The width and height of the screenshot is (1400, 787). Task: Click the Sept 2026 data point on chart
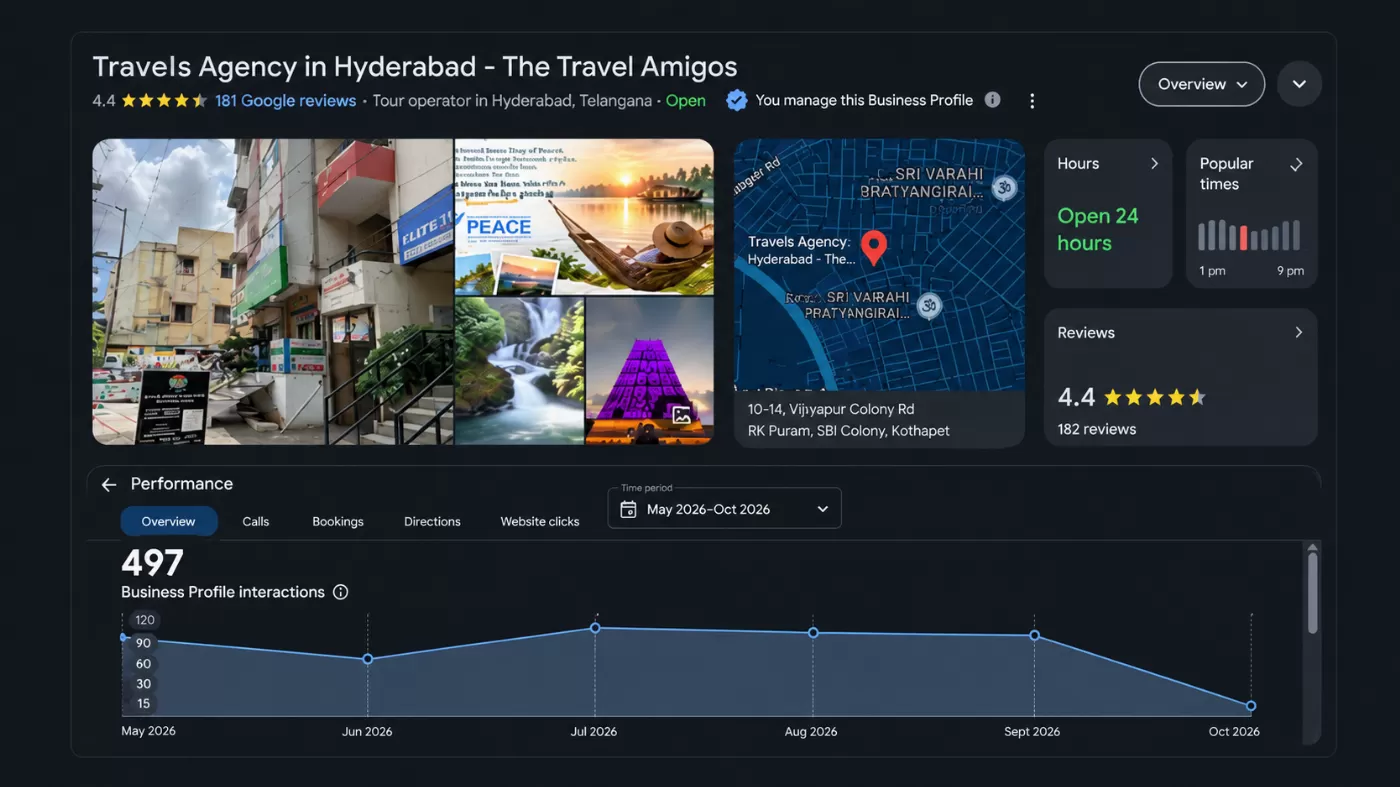pos(1034,635)
